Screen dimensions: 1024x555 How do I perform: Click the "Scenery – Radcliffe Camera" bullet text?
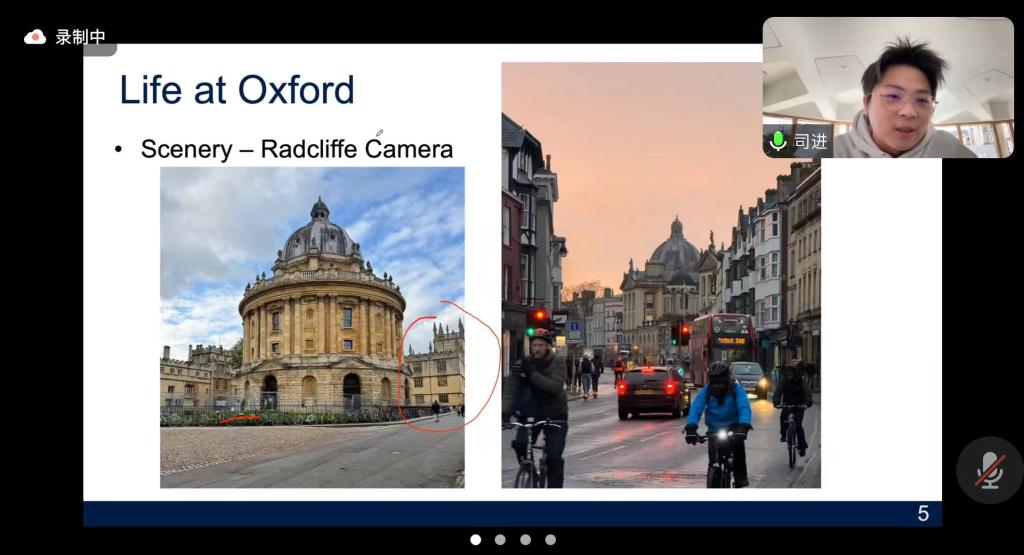(x=296, y=149)
